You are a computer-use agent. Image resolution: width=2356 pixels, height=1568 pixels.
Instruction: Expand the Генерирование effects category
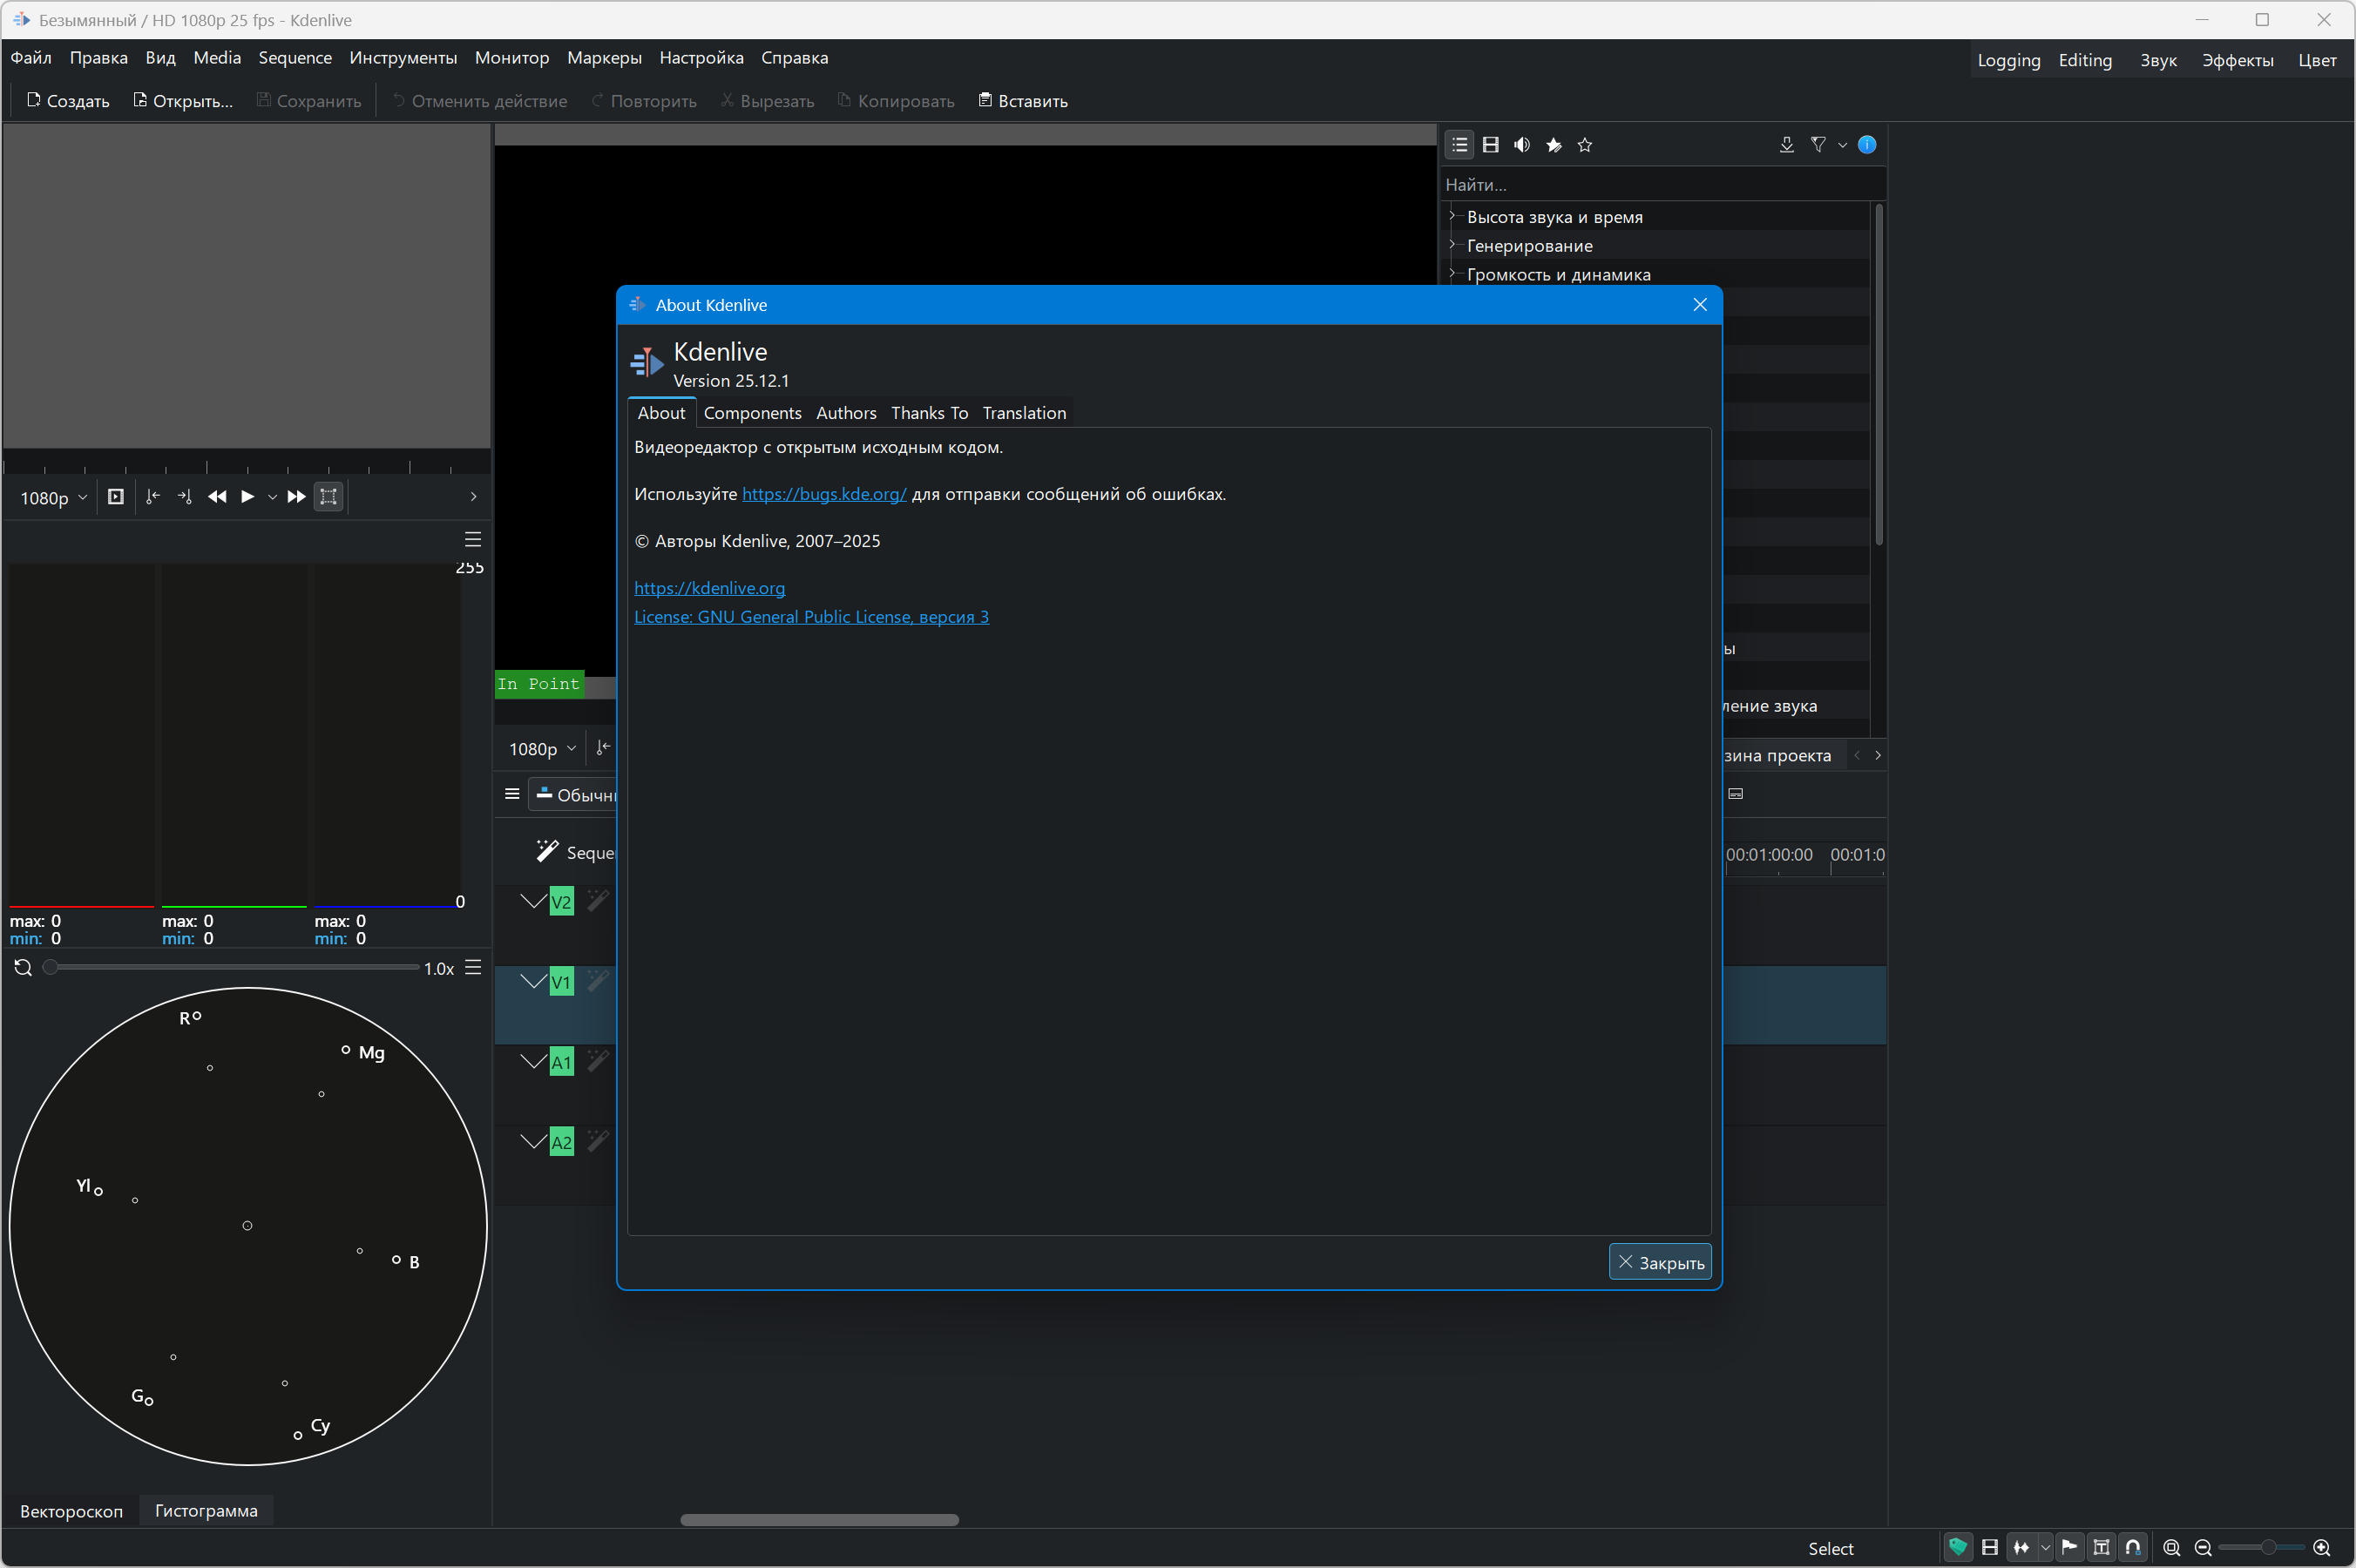[x=1452, y=245]
